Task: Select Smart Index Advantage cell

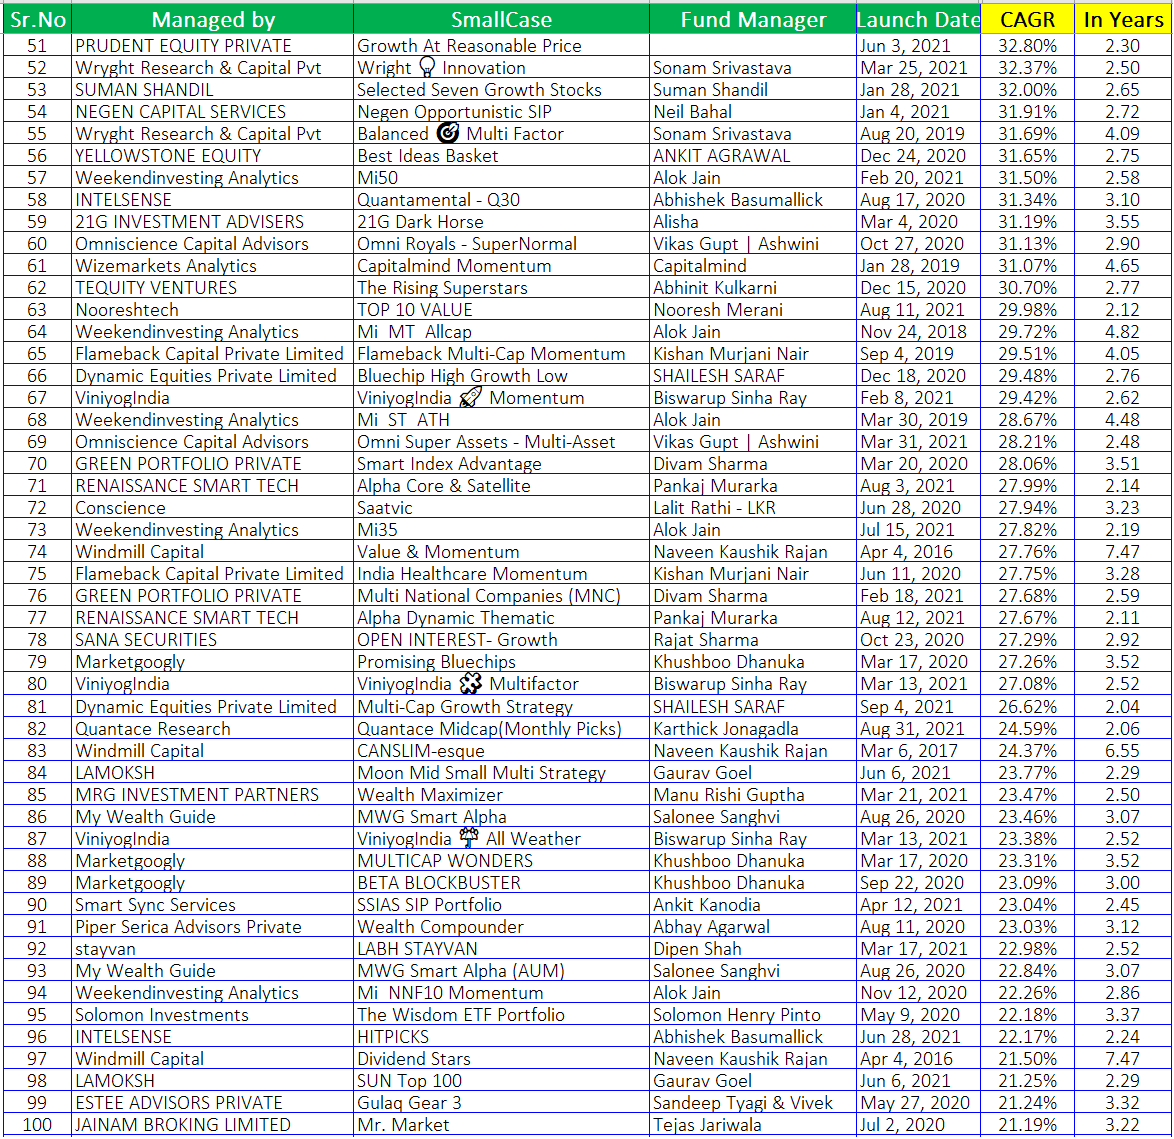Action: point(501,464)
